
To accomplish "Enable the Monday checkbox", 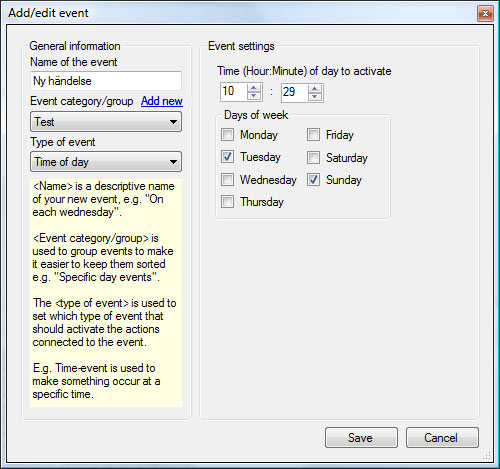I will 227,135.
